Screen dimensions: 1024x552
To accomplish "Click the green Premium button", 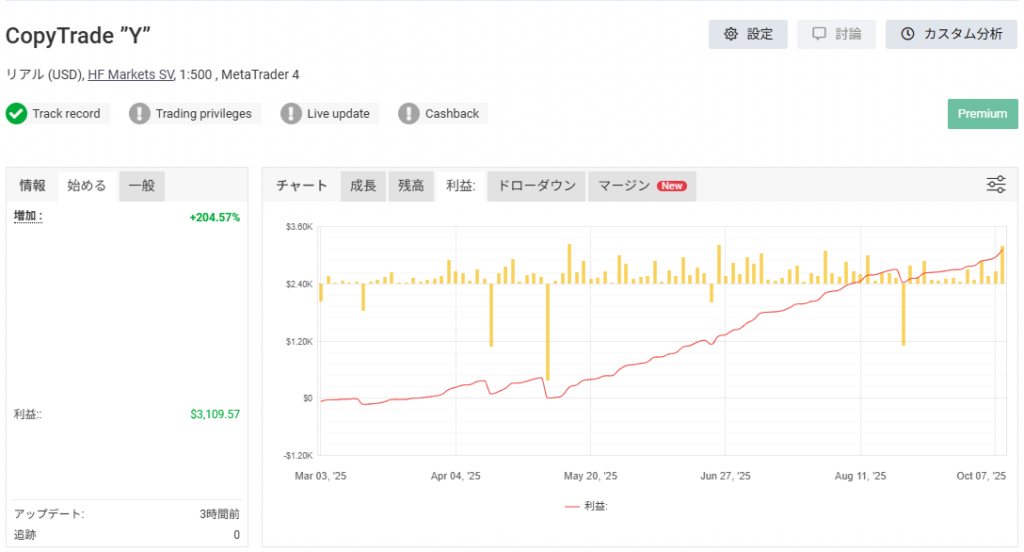I will pyautogui.click(x=982, y=114).
